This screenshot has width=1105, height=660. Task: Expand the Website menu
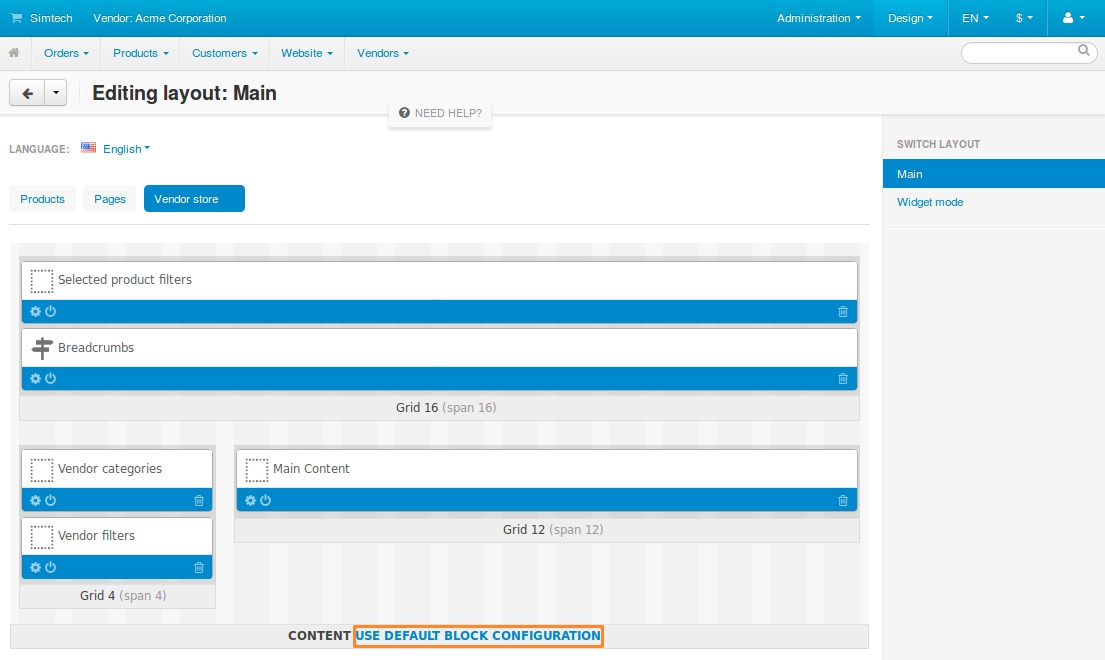click(307, 53)
